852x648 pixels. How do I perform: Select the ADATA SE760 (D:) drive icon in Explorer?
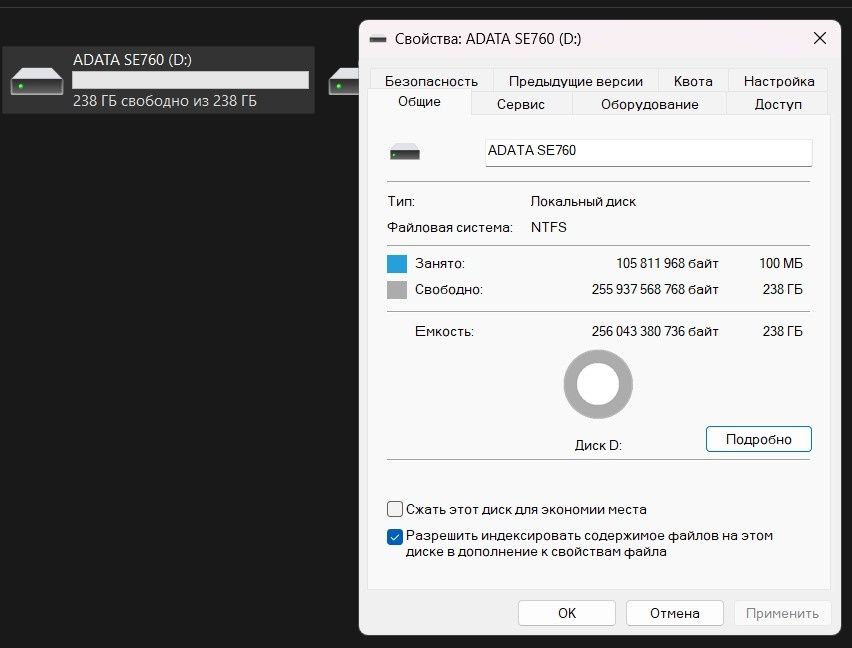click(37, 81)
